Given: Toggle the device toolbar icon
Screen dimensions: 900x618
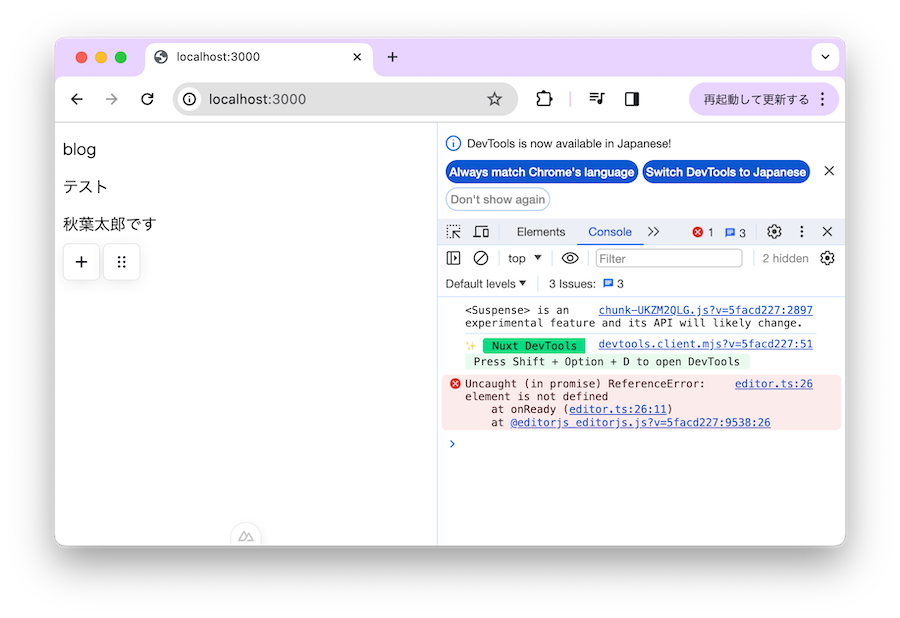Looking at the screenshot, I should (481, 232).
